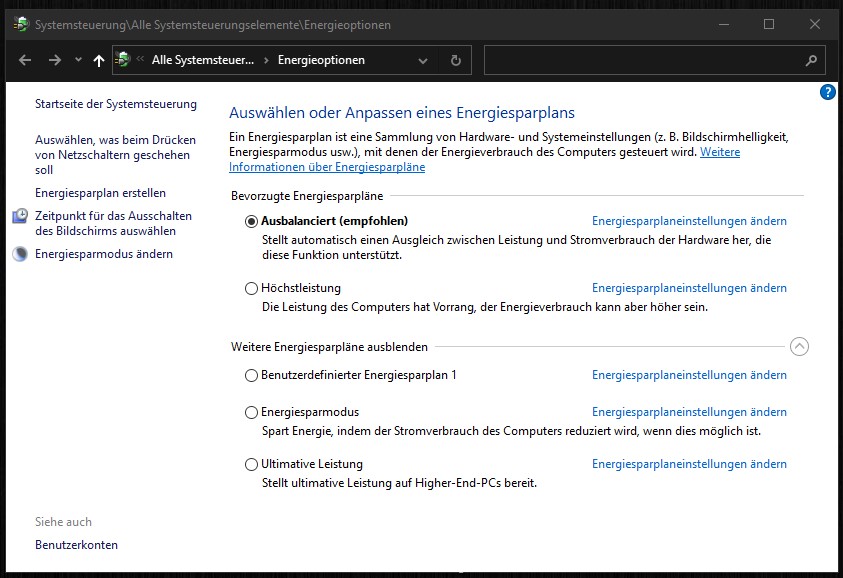843x578 pixels.
Task: Change plan settings for Benutzerdefinierter Energiesparplan 1
Action: [689, 375]
